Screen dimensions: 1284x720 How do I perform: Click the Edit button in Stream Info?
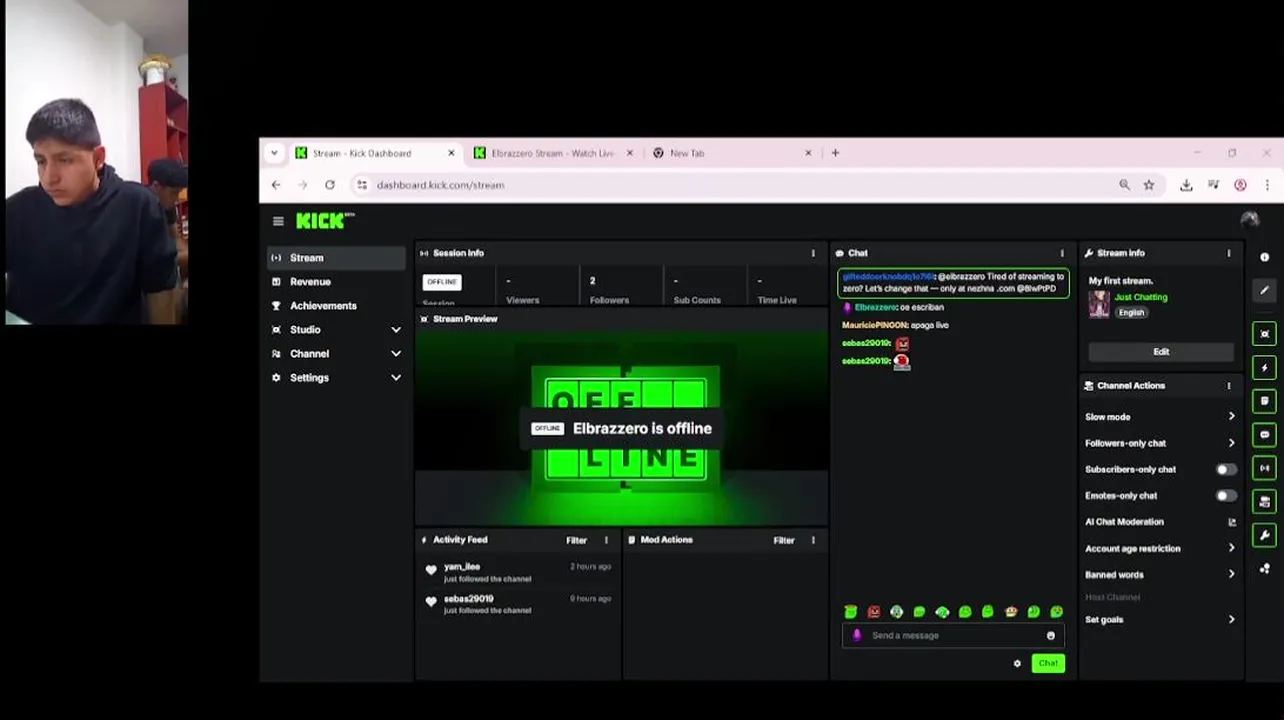(1161, 352)
